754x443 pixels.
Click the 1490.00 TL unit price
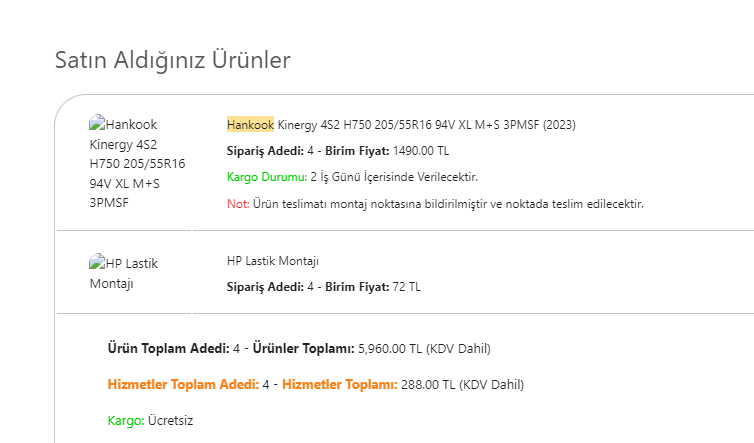pos(421,151)
